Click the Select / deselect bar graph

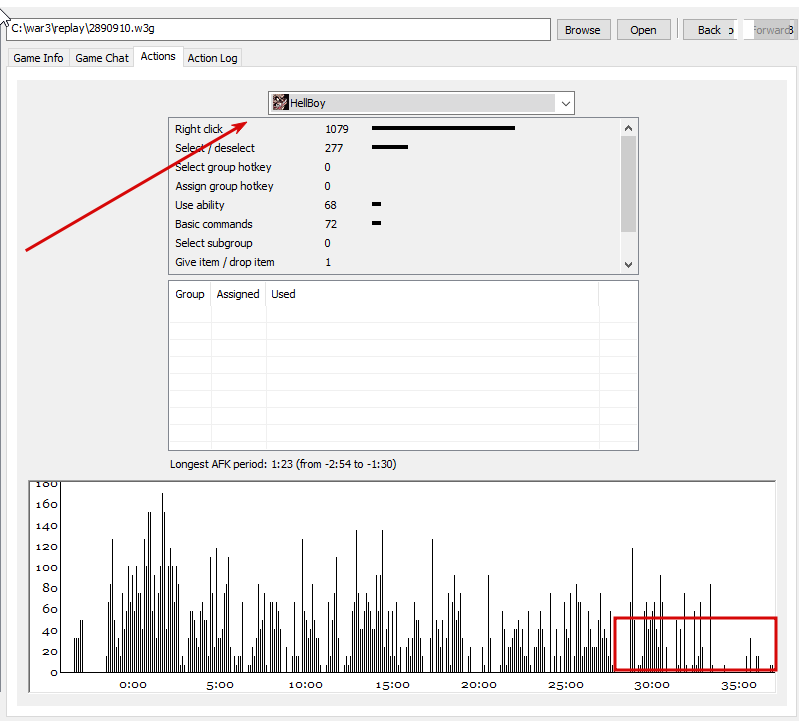click(390, 147)
